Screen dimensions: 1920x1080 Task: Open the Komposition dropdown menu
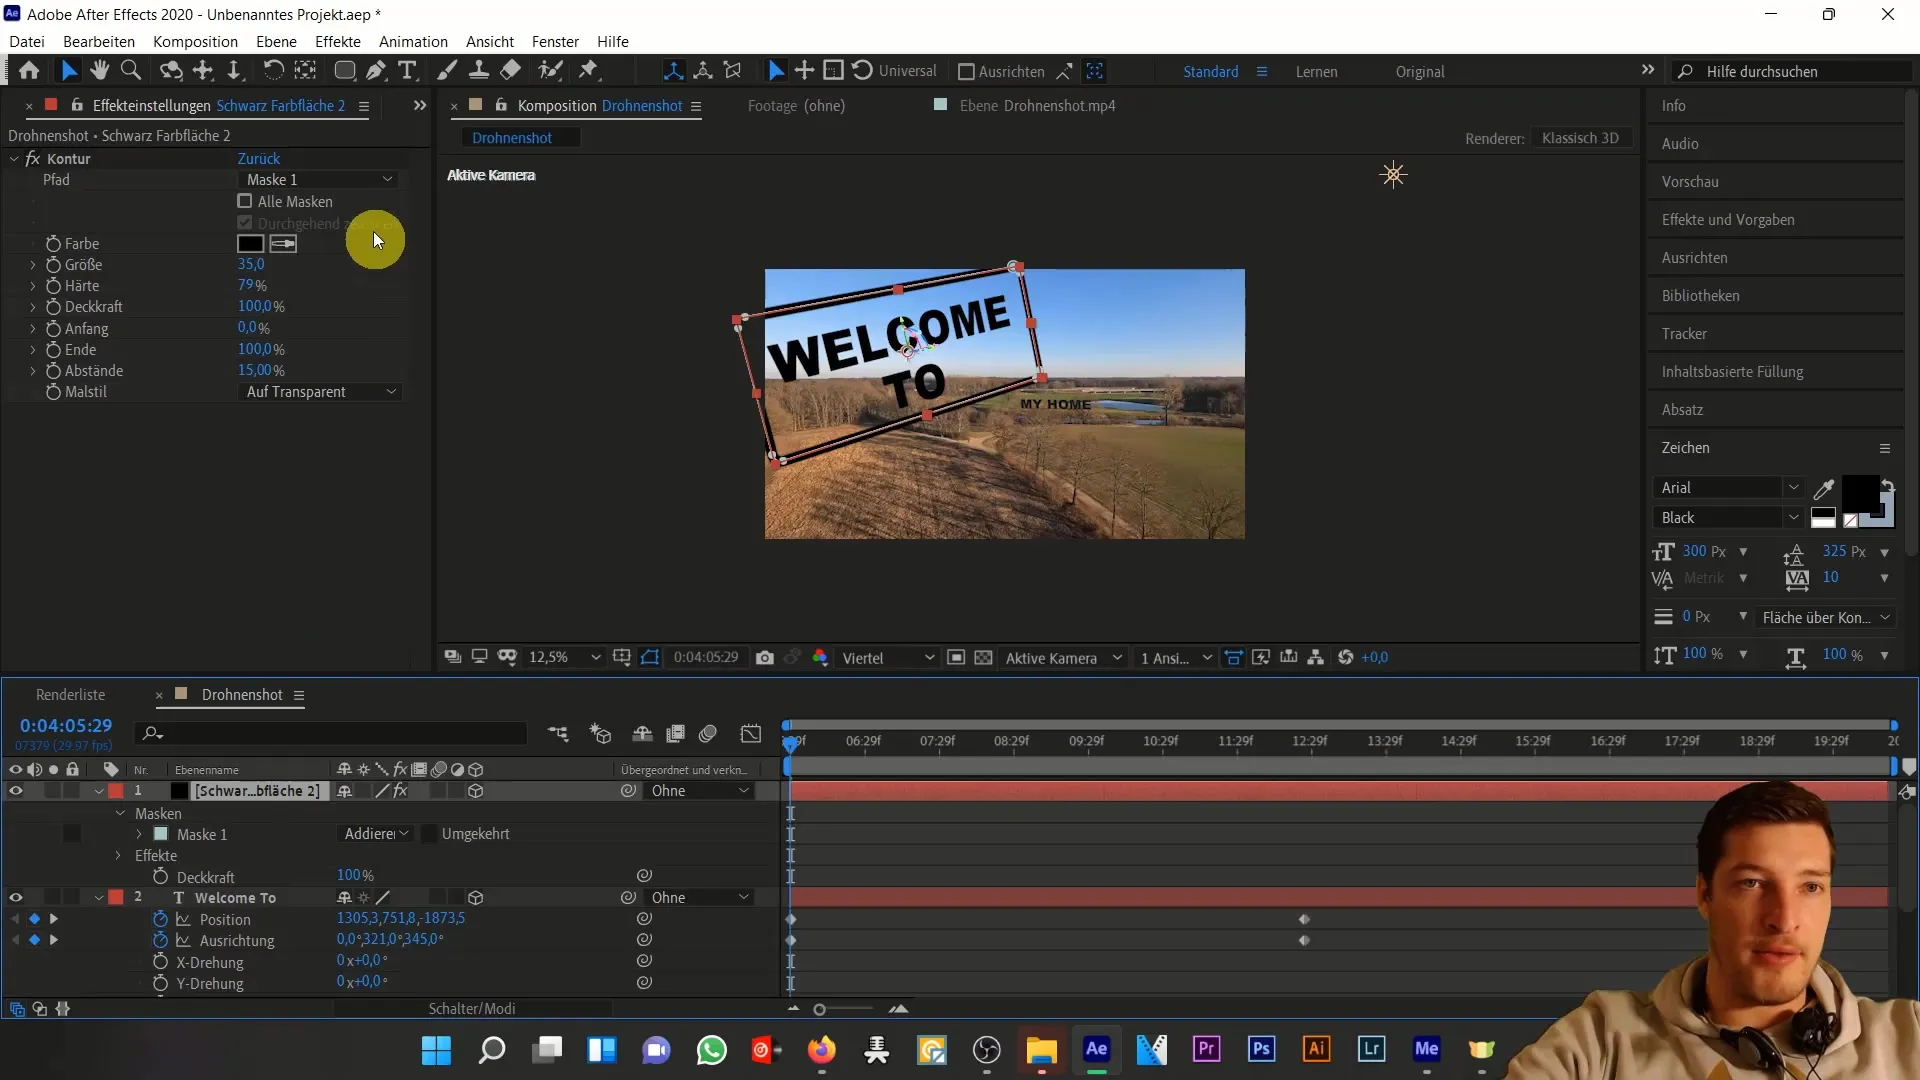point(194,41)
